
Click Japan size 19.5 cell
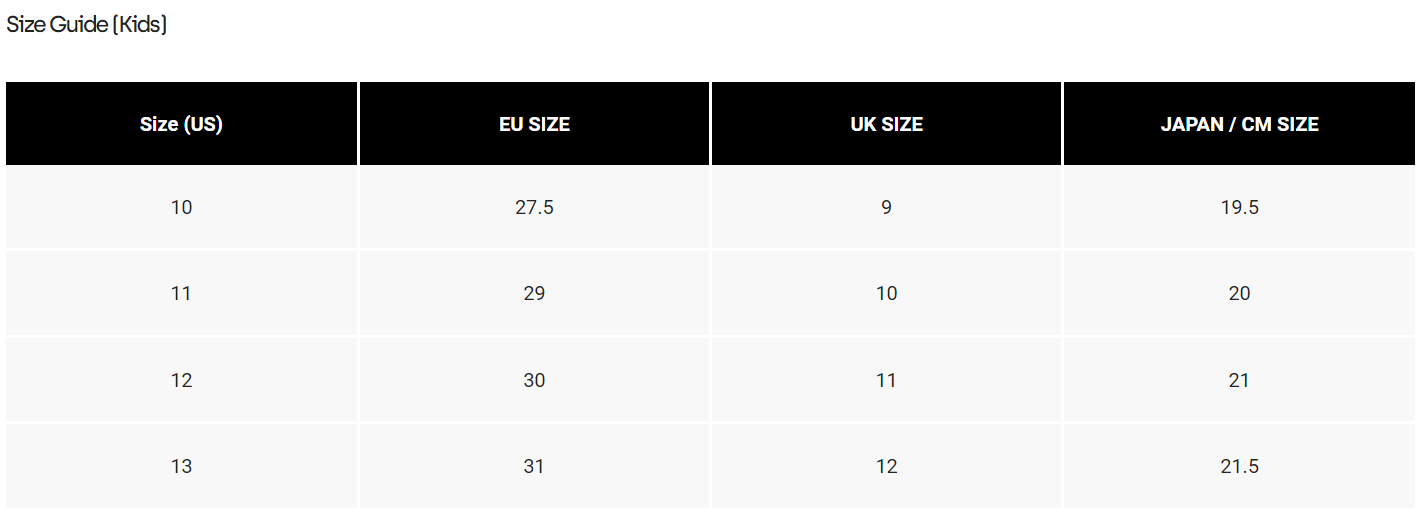[1239, 208]
